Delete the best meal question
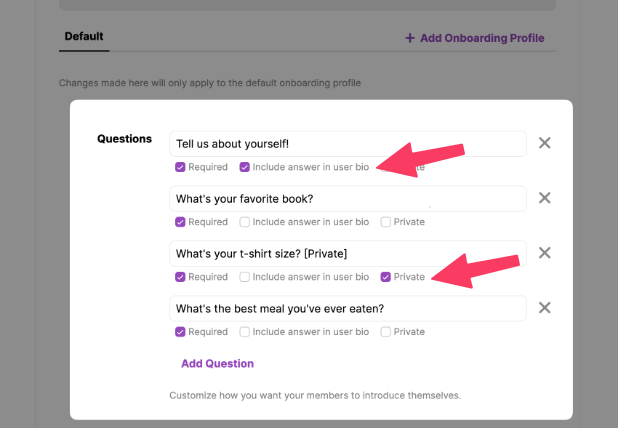Viewport: 618px width, 428px height. coord(544,308)
